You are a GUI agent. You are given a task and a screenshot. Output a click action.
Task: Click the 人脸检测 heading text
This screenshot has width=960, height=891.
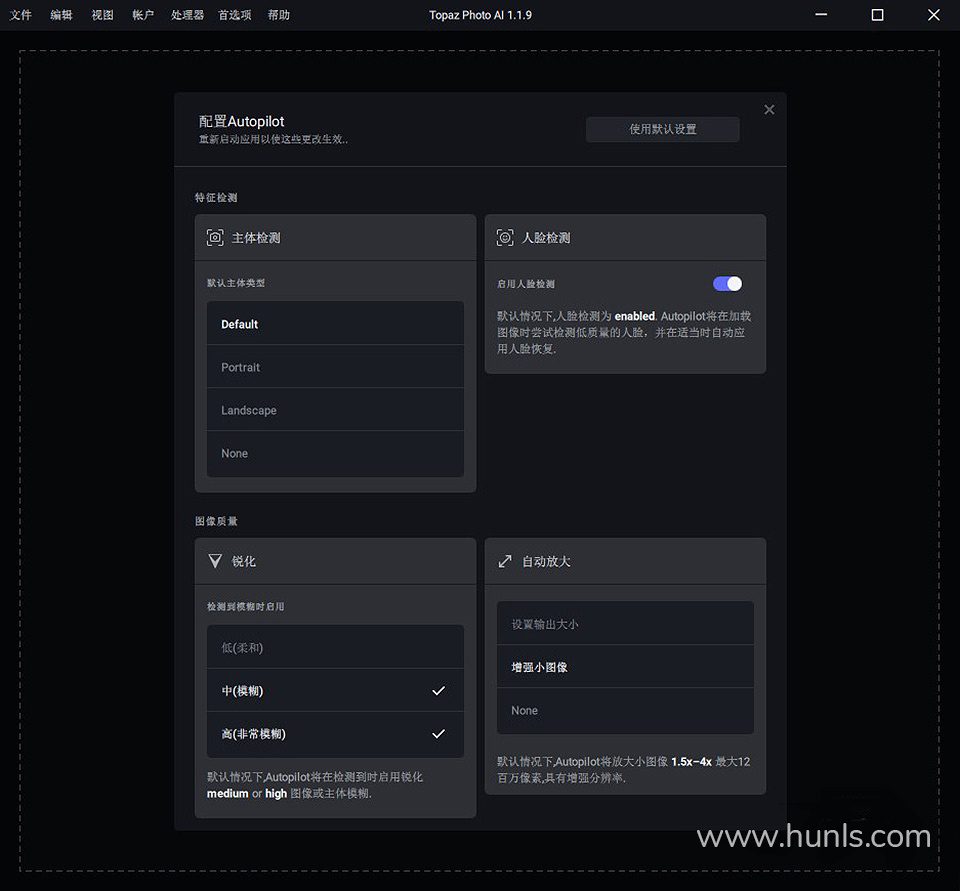[546, 238]
